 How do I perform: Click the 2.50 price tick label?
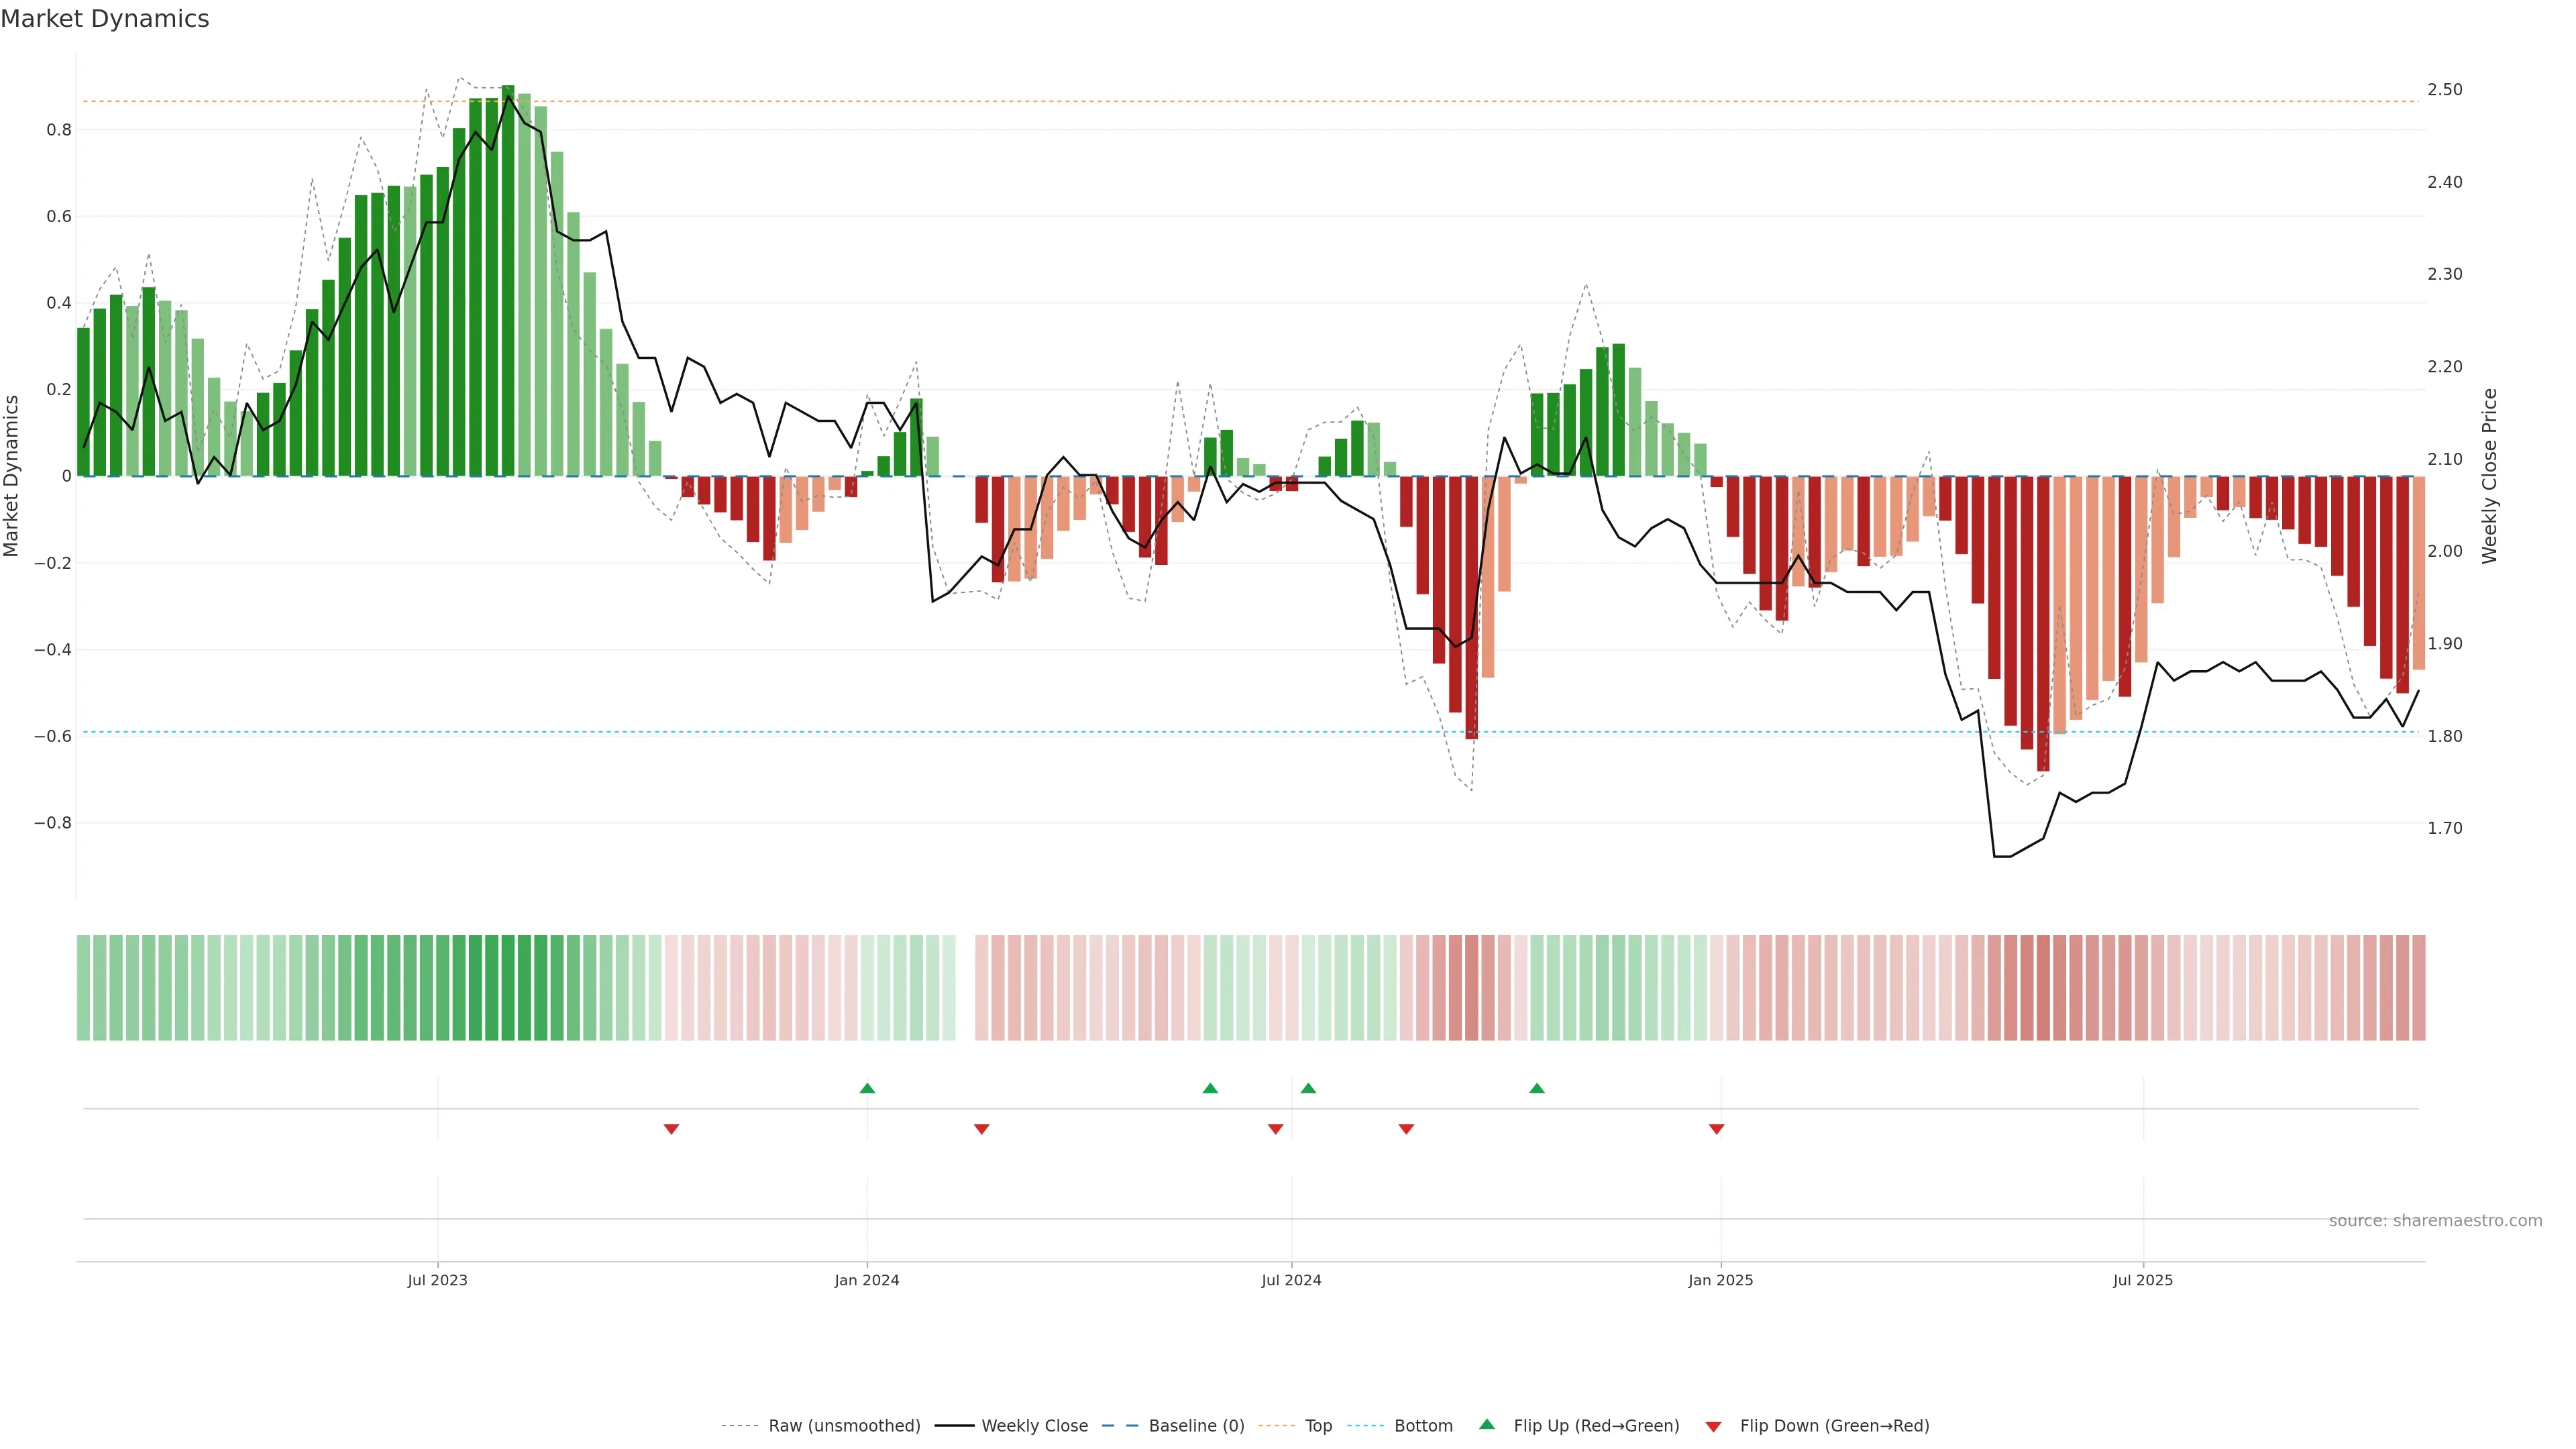[2444, 90]
